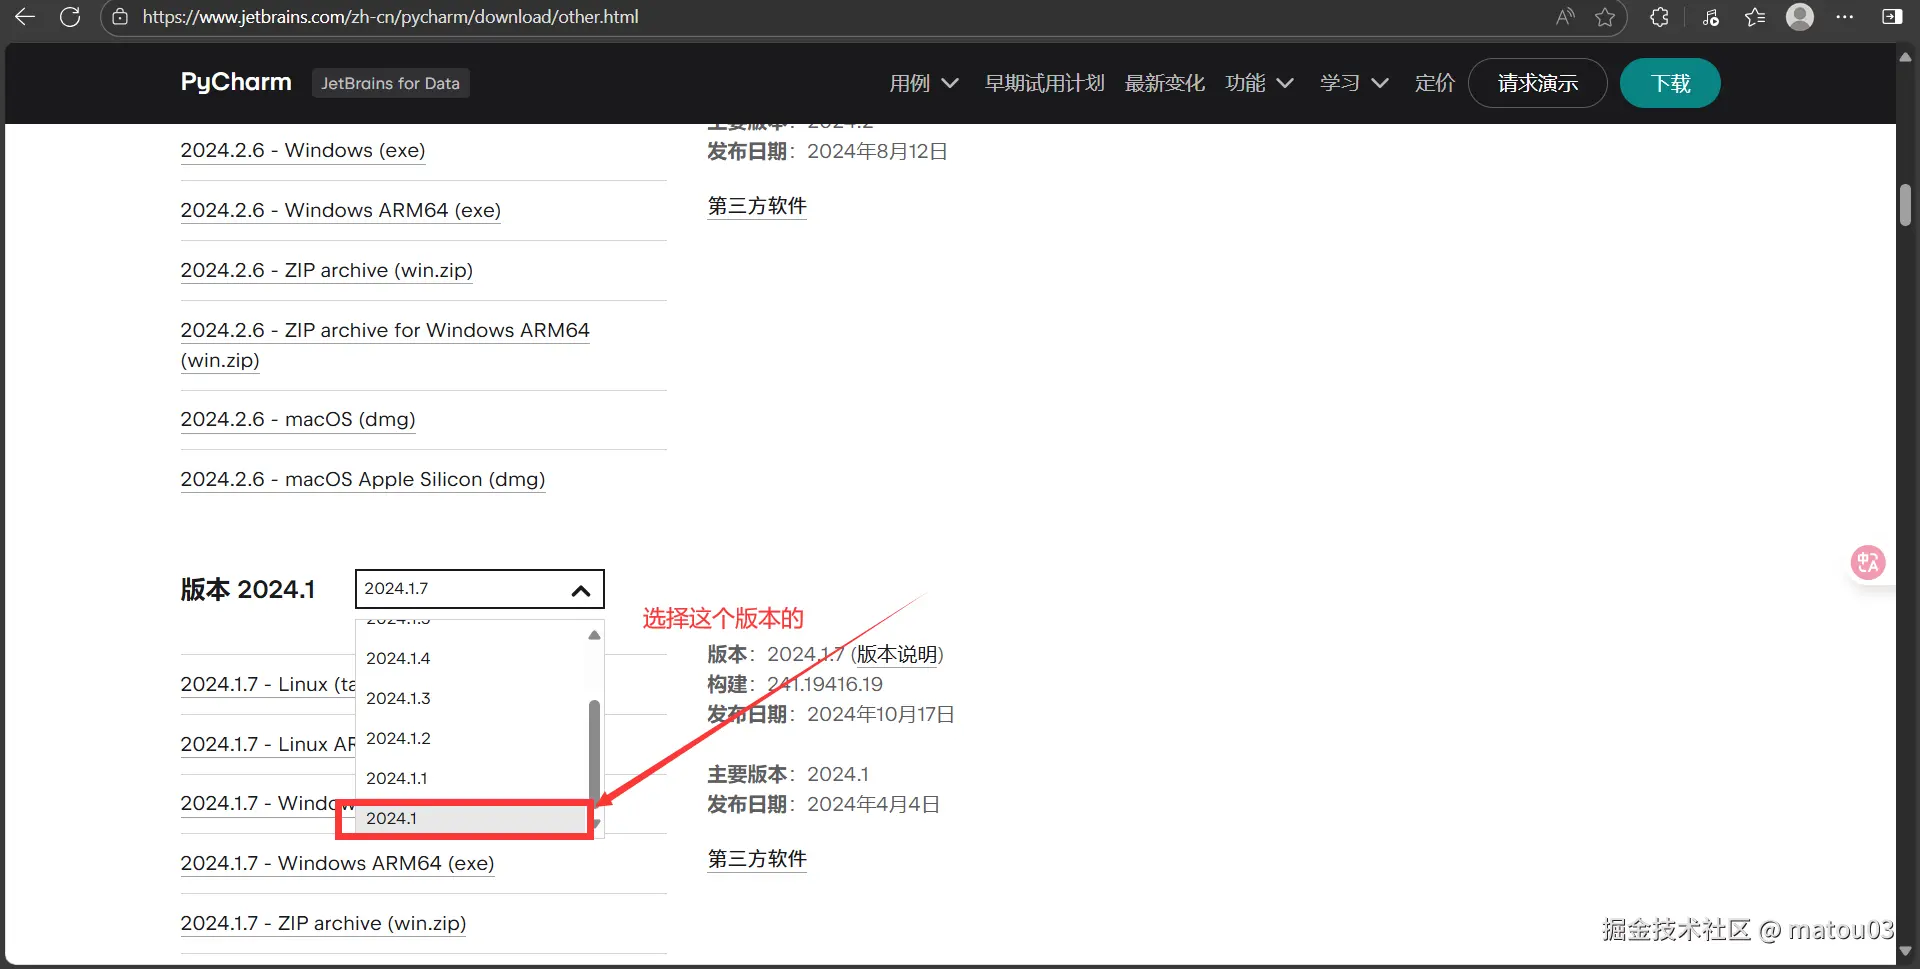View site info lock icon
1920x969 pixels.
[x=120, y=17]
